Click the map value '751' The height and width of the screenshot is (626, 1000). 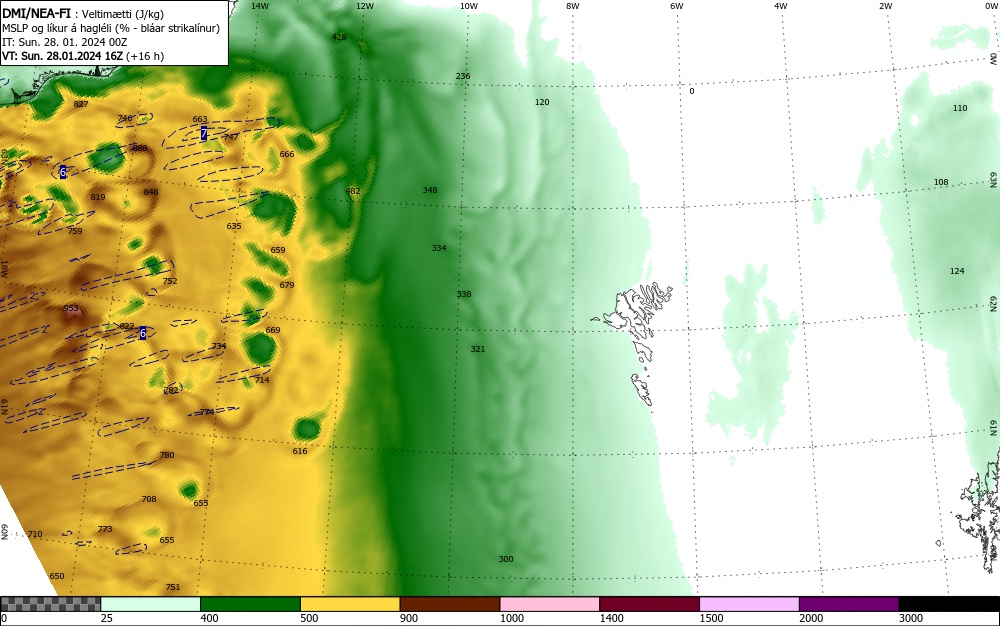pos(173,587)
